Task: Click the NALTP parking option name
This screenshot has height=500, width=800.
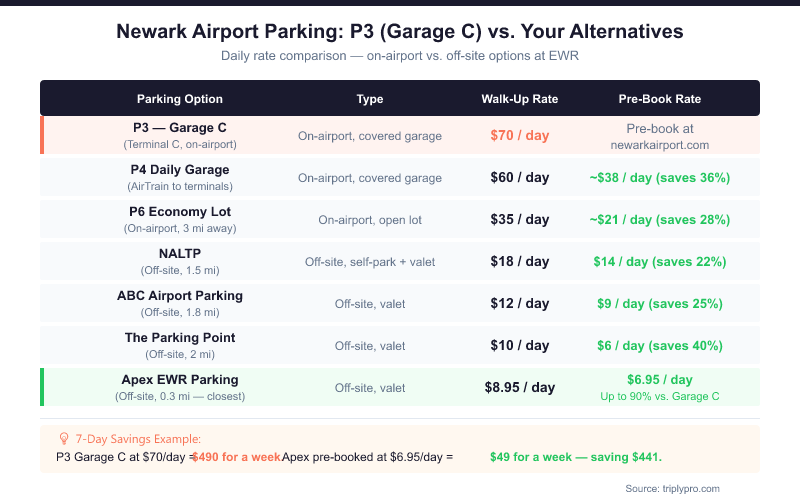Action: [x=180, y=254]
